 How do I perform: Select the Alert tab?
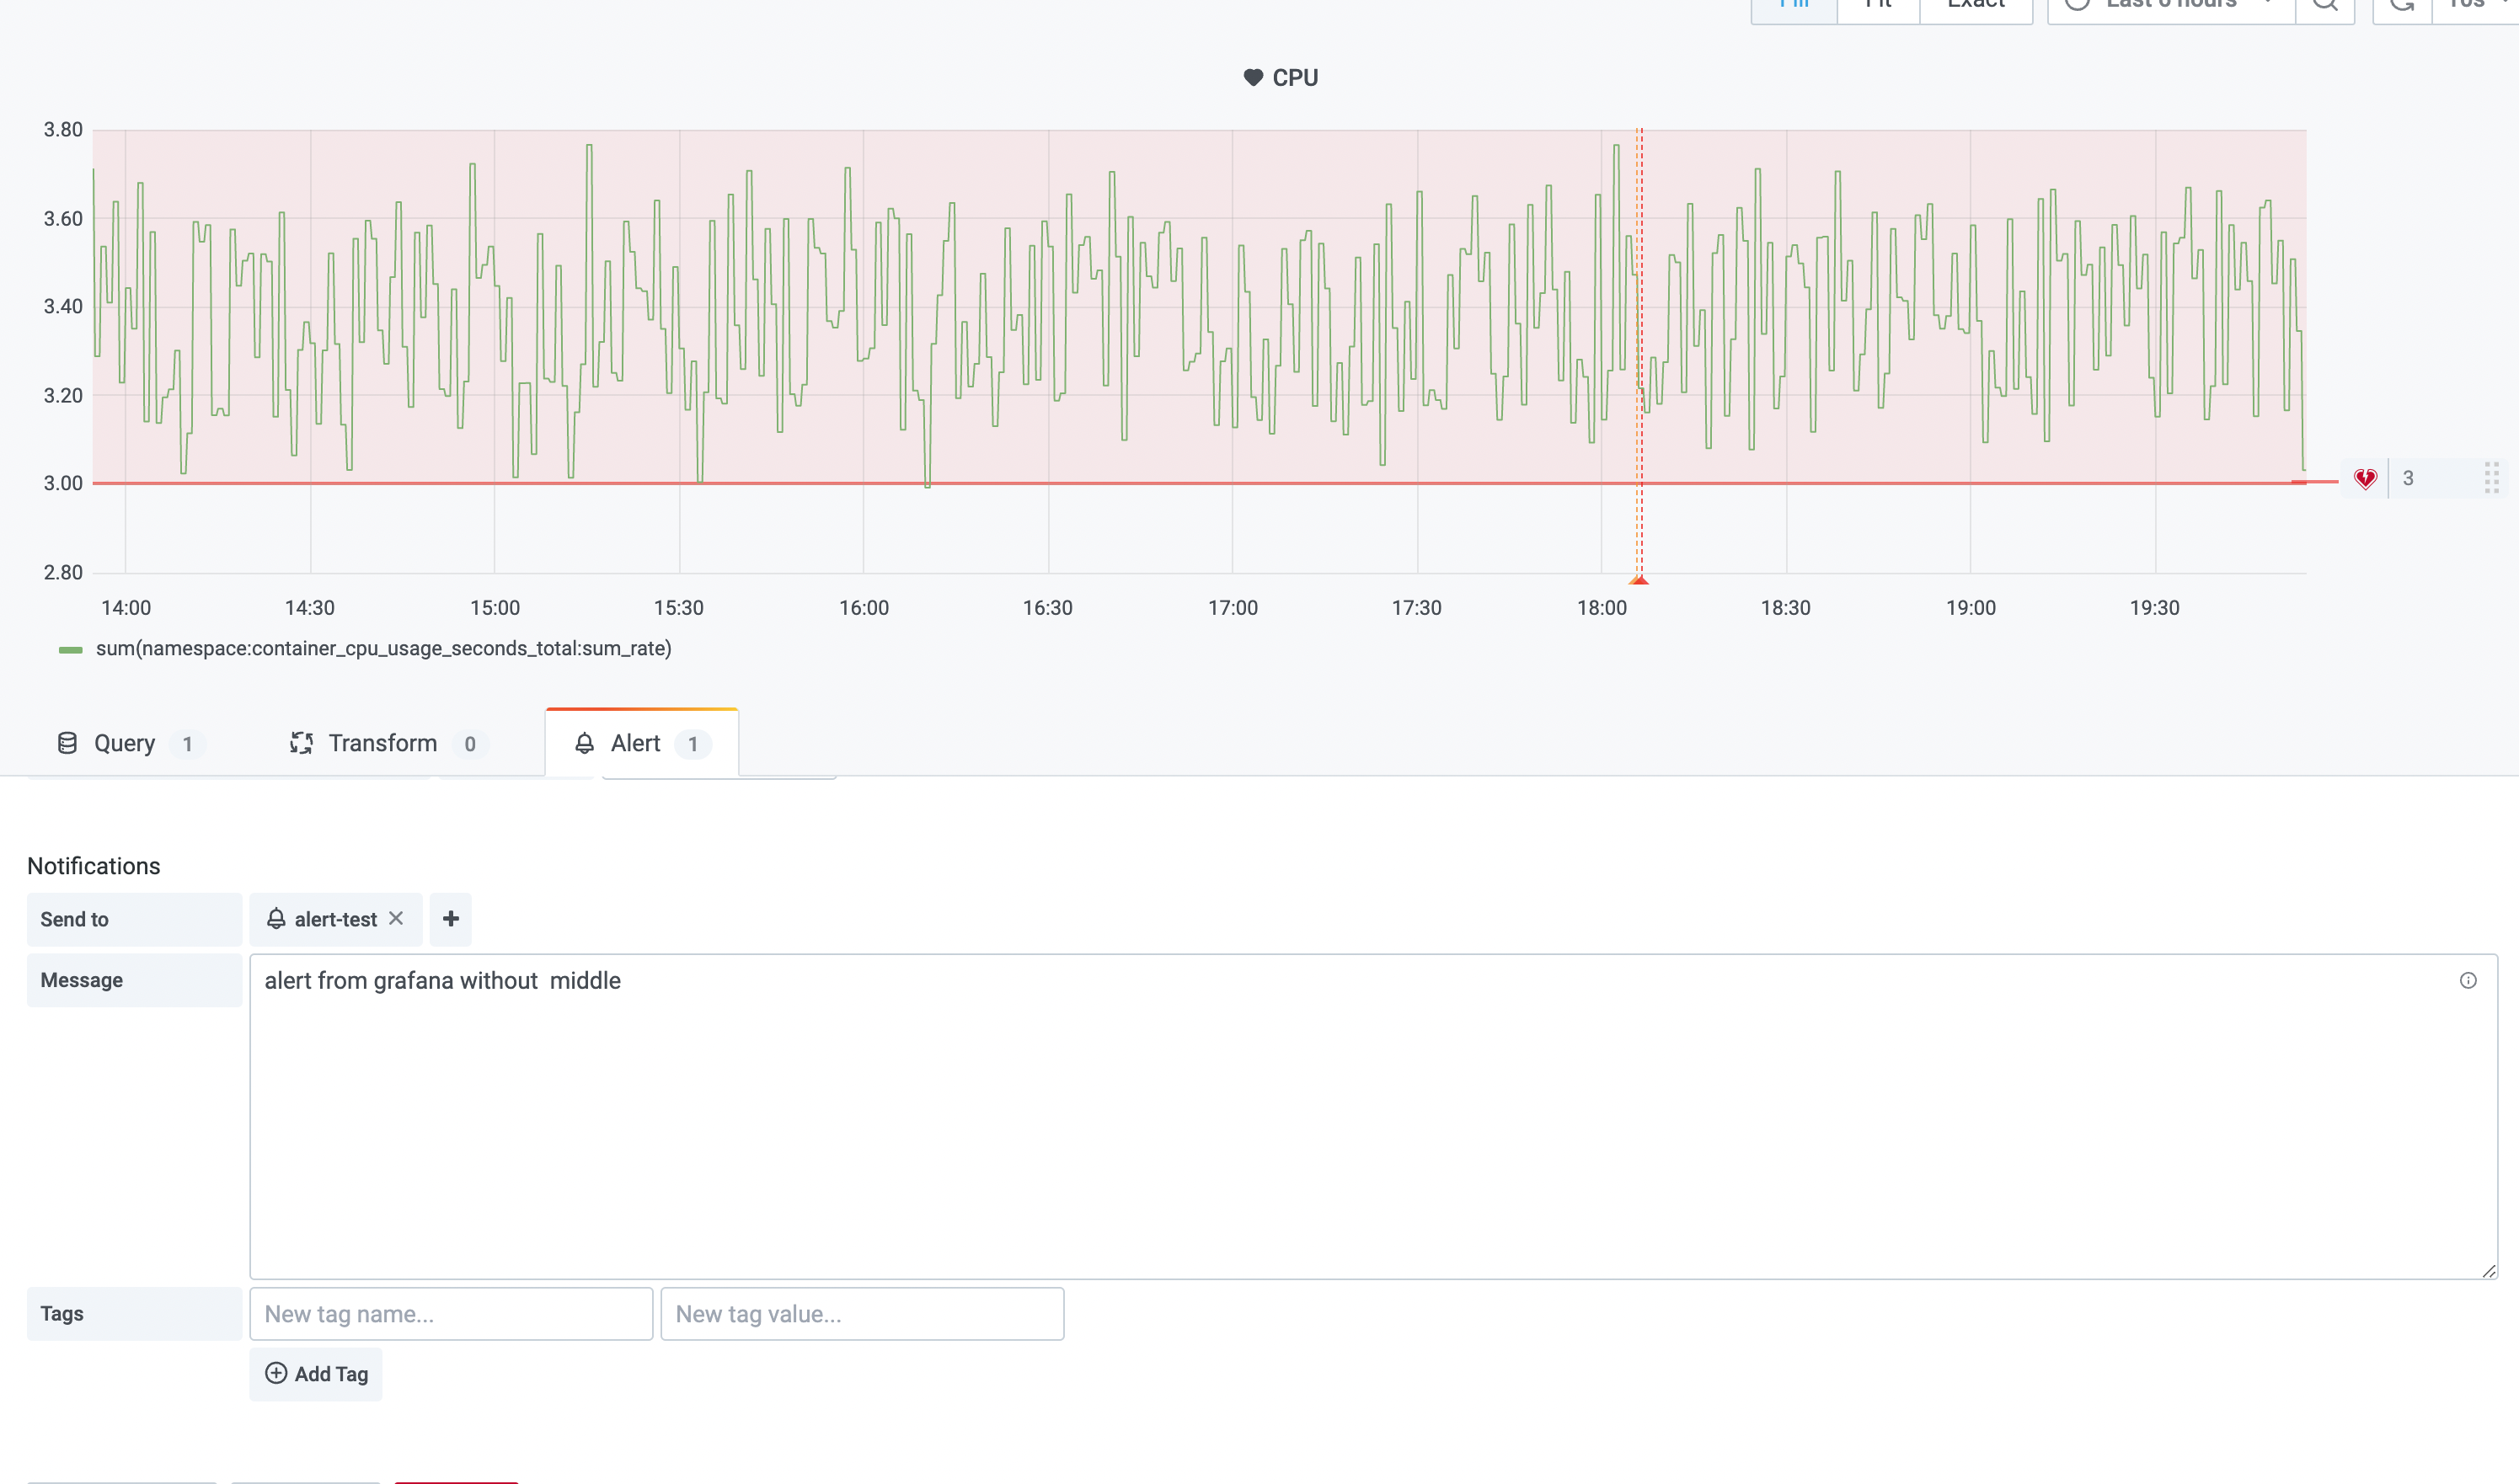tap(642, 743)
